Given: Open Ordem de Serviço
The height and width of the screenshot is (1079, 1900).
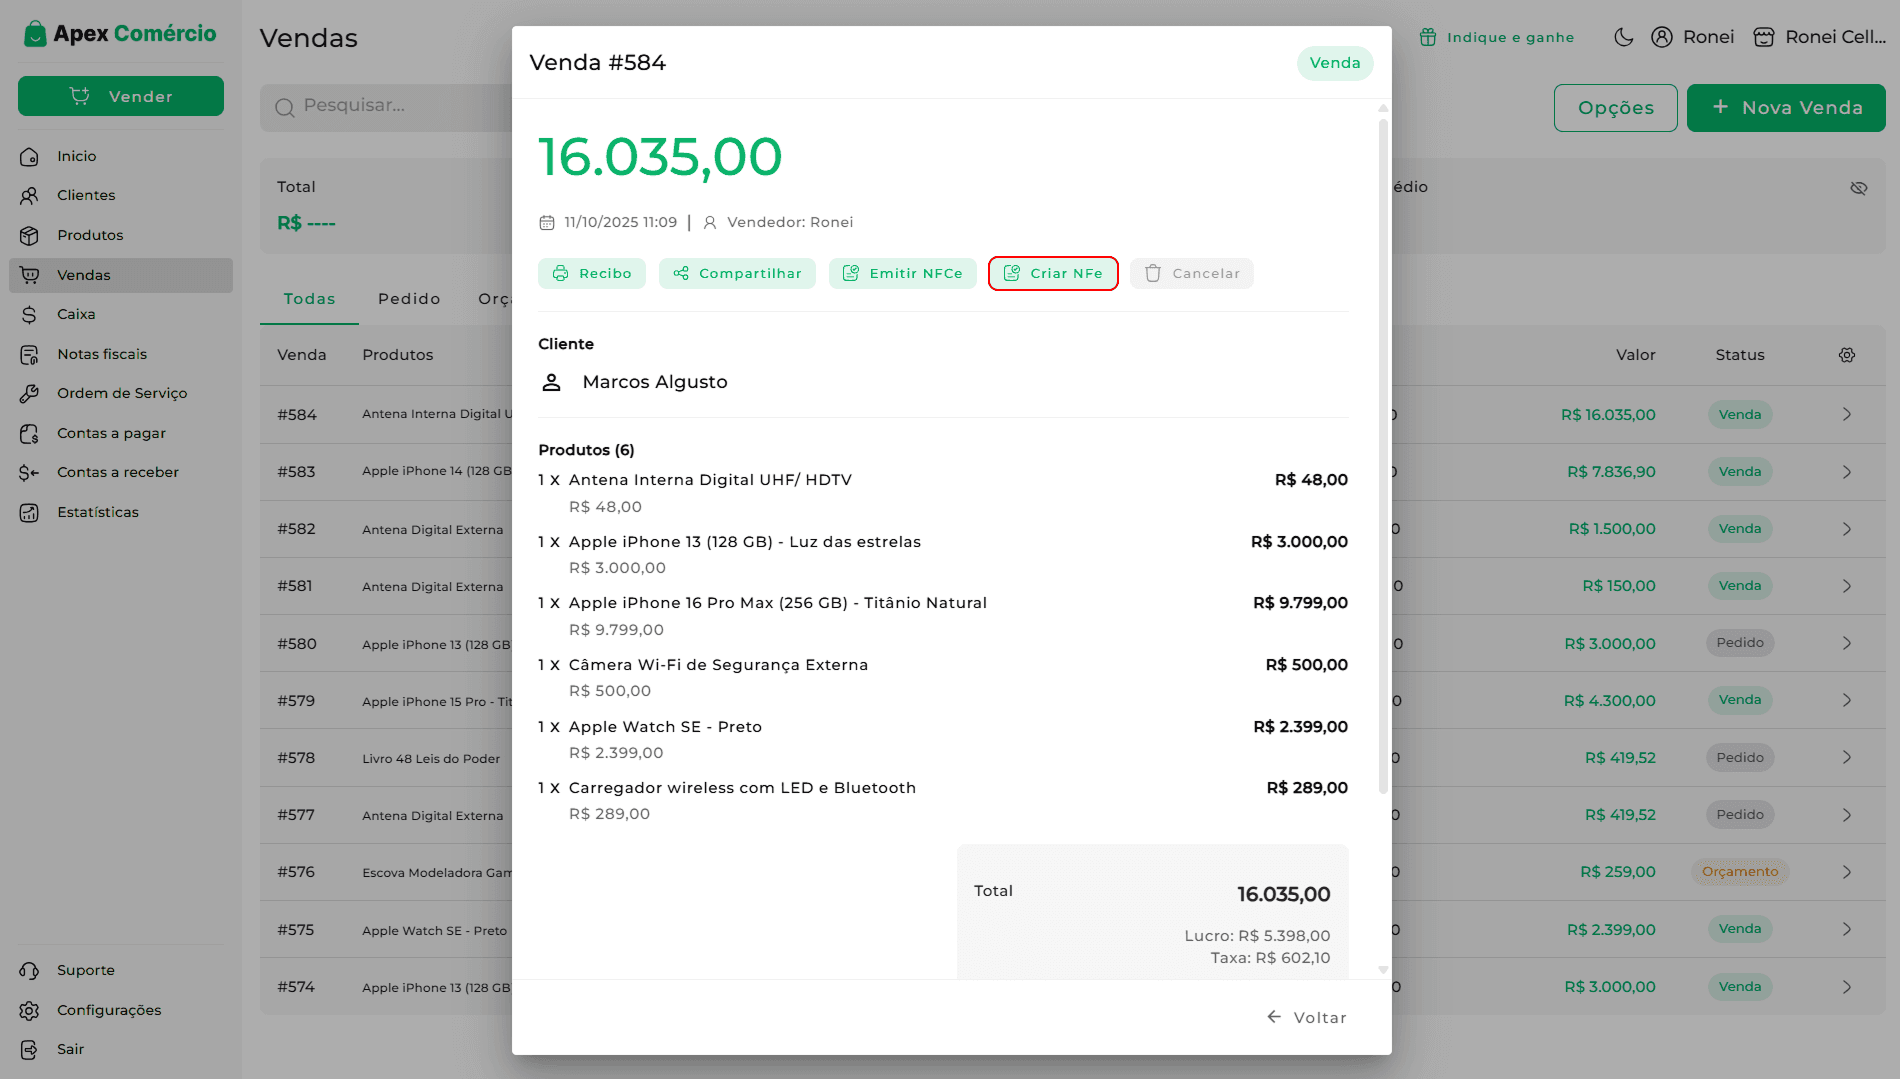Looking at the screenshot, I should (x=121, y=393).
